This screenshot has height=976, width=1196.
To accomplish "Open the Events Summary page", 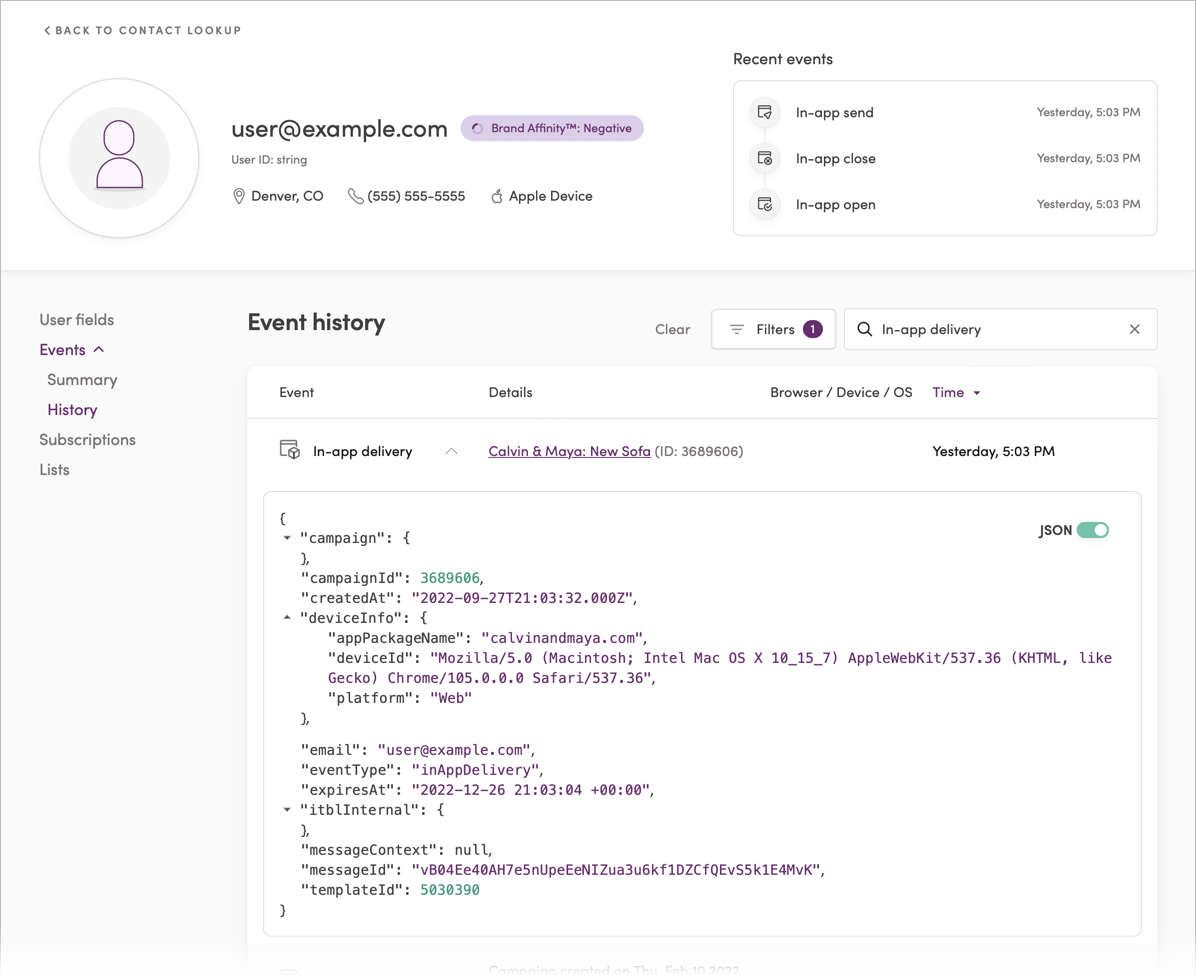I will [x=82, y=380].
